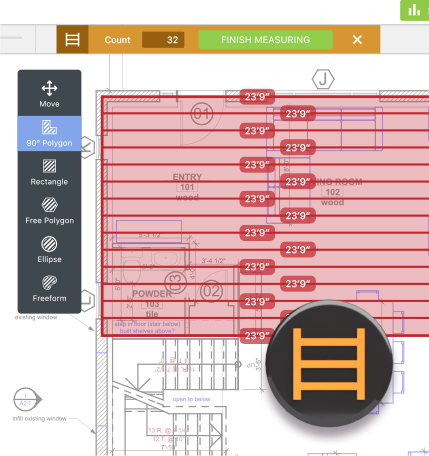Image resolution: width=429 pixels, height=456 pixels.
Task: Select the Move tool
Action: click(49, 94)
